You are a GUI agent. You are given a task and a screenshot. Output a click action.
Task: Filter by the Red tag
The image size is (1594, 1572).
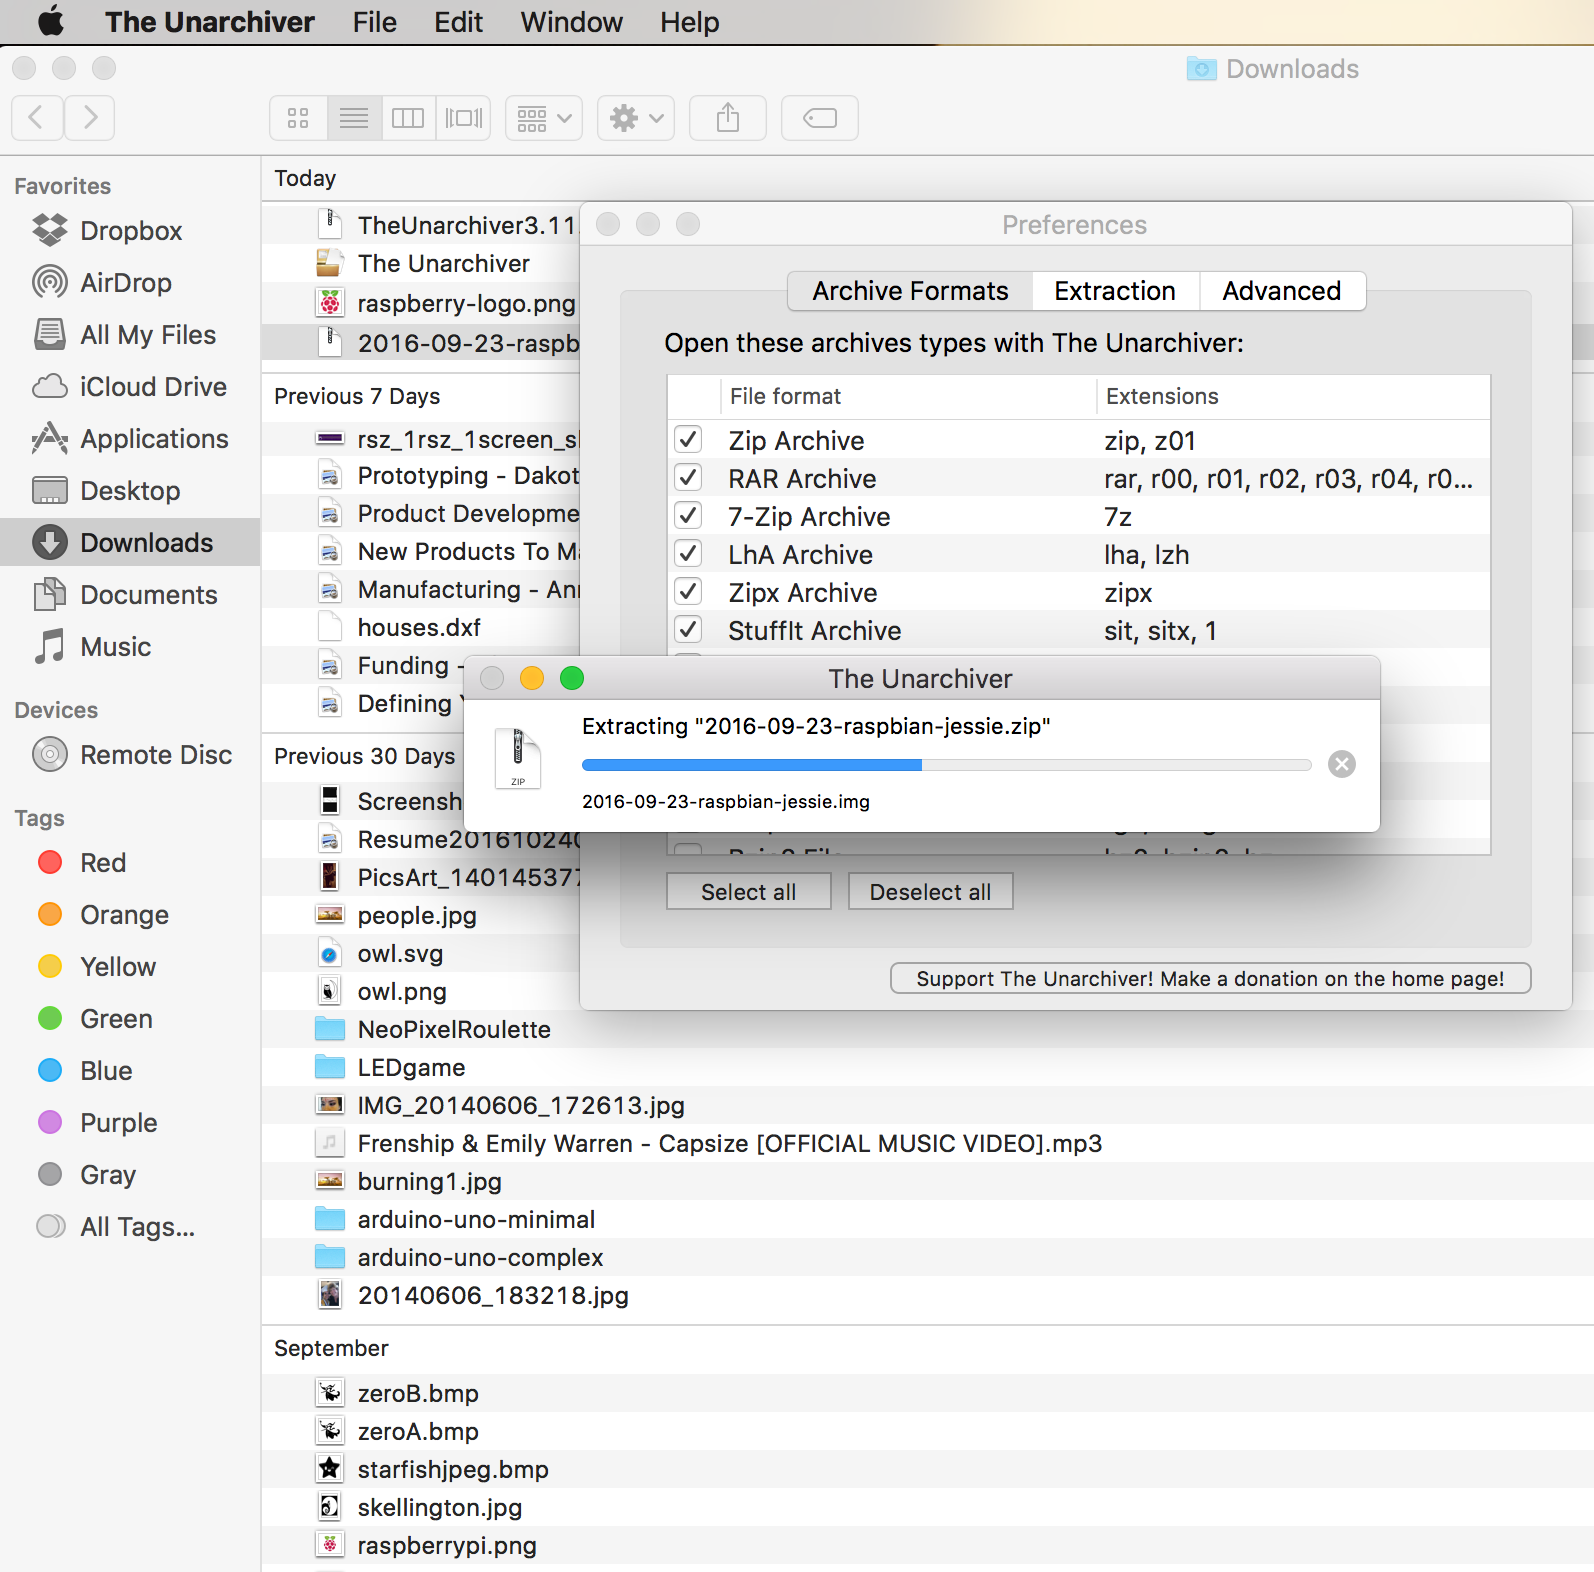click(x=130, y=863)
